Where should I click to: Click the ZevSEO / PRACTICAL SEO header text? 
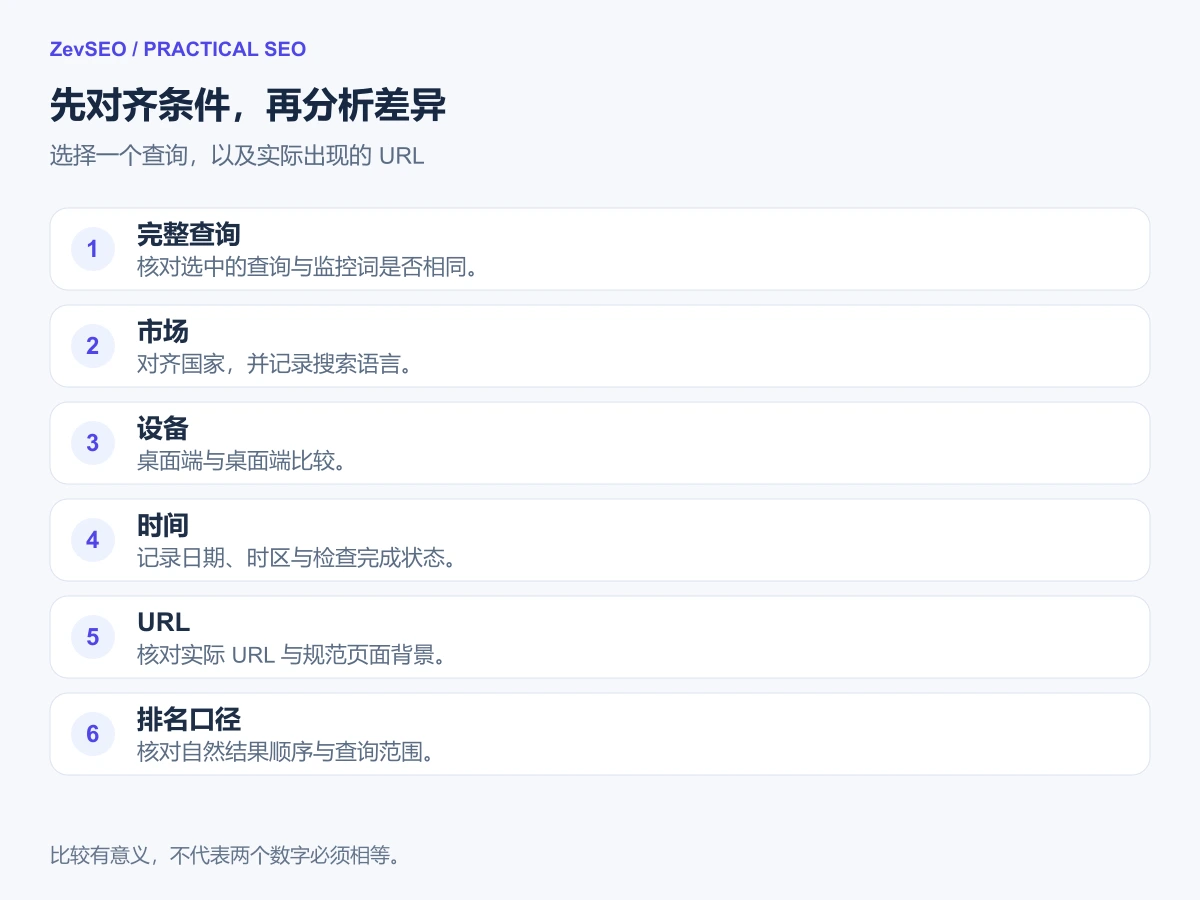point(178,49)
